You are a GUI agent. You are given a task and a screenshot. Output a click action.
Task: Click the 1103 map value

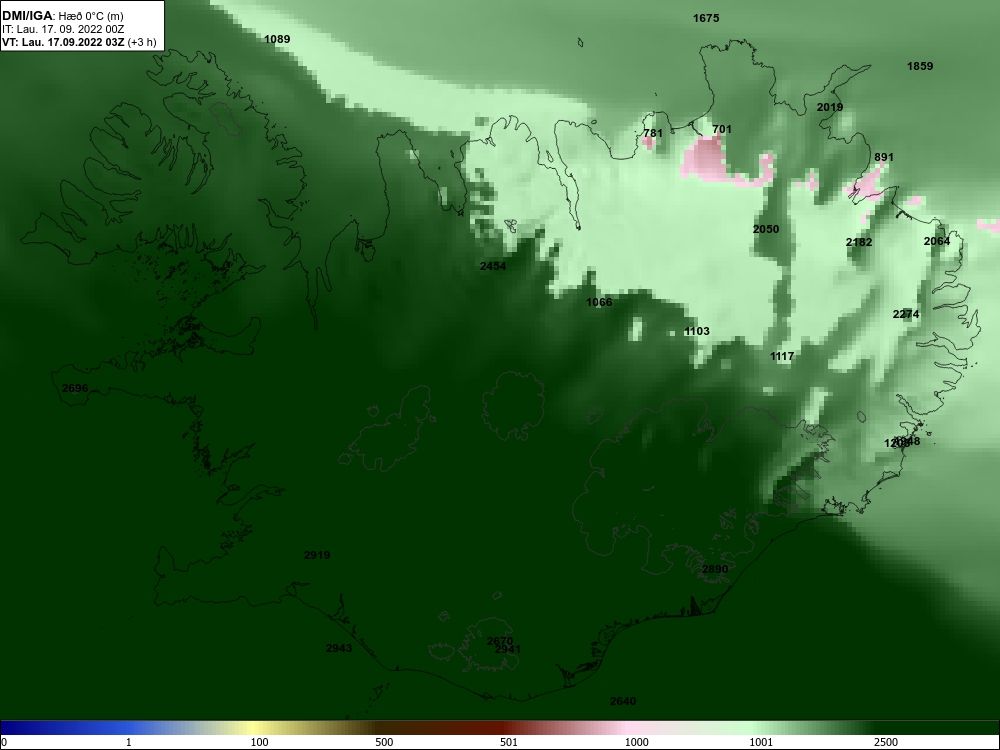(696, 331)
